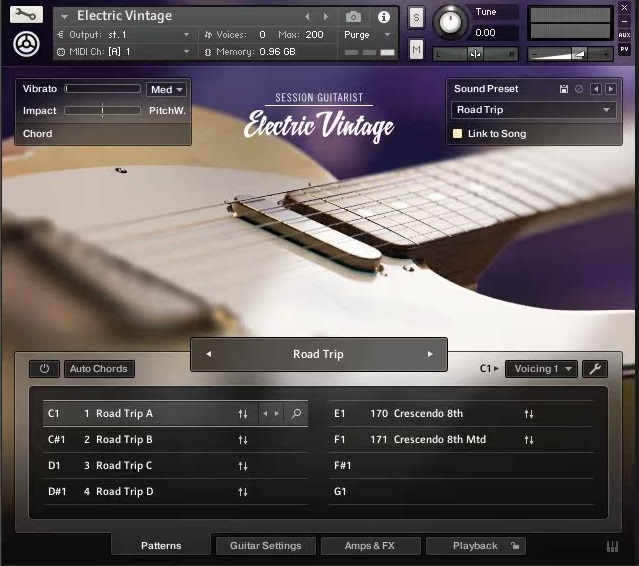This screenshot has height=566, width=639.
Task: Click the magnifier to browse Road Trip A pattern
Action: tap(296, 413)
